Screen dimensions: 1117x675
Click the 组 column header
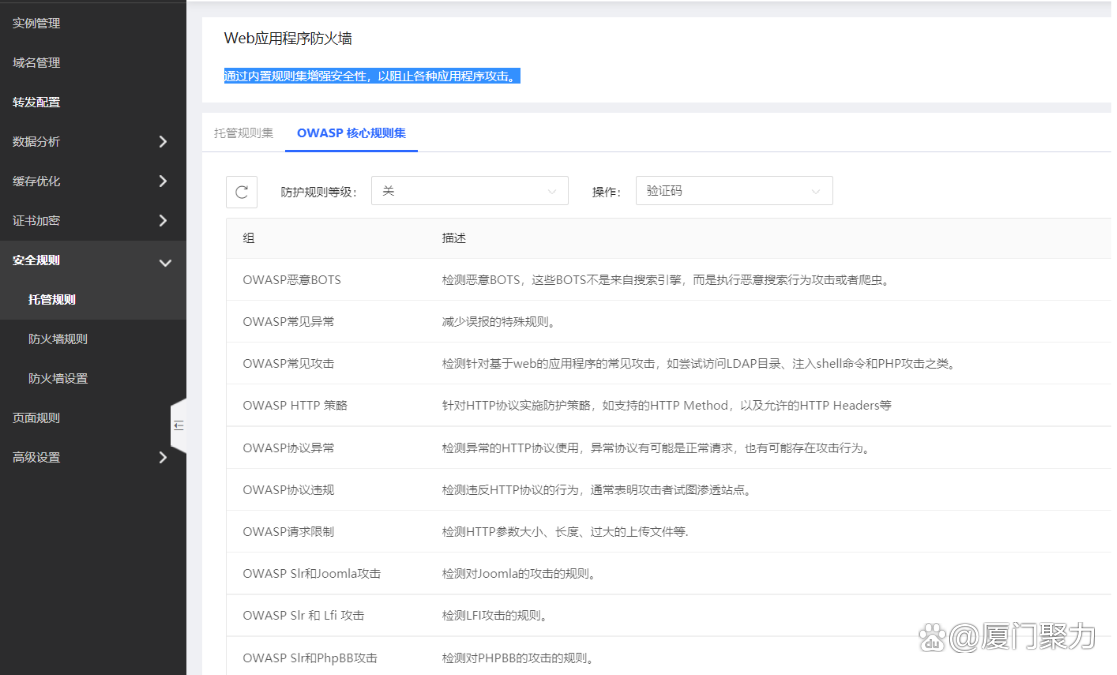click(249, 238)
